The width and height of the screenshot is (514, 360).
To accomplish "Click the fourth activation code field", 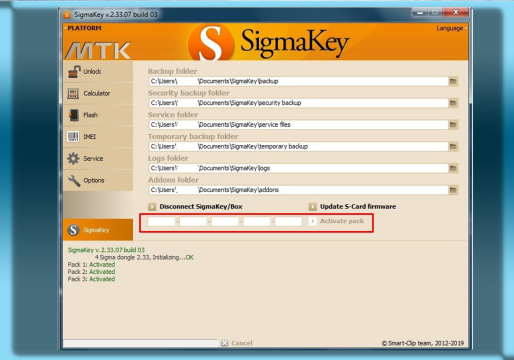I will pyautogui.click(x=257, y=221).
